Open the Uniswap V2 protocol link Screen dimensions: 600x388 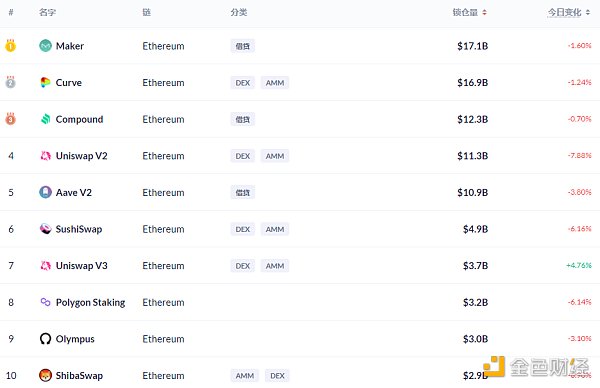pos(82,156)
